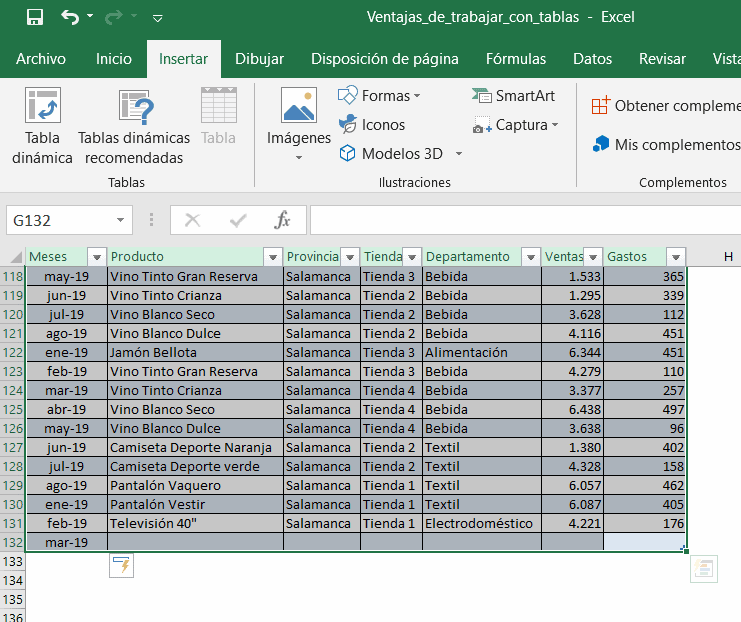The image size is (741, 622).
Task: Open Mis complementos
Action: coord(666,145)
